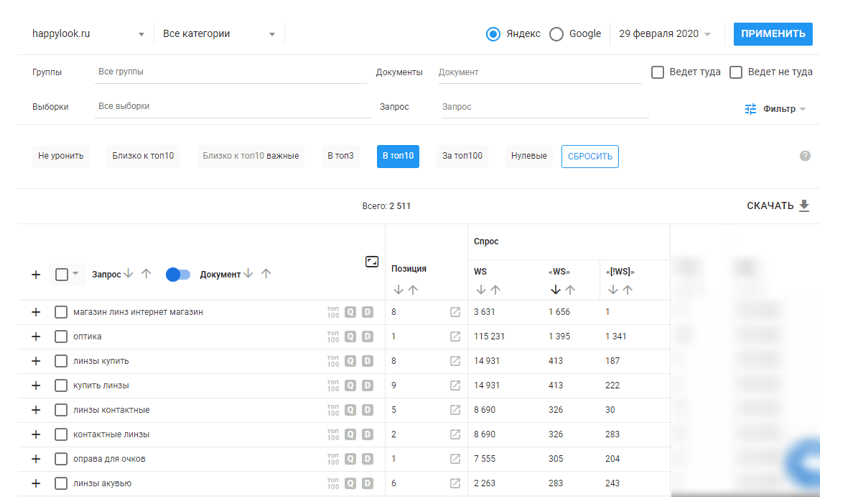851x497 pixels.
Task: Sort Документ column ascending
Action: tap(266, 273)
